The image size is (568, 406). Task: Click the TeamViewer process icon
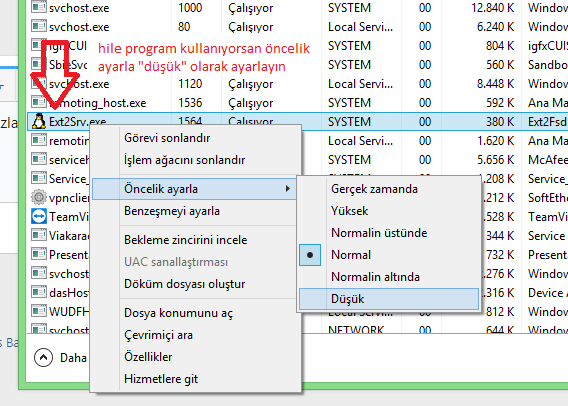tap(39, 216)
